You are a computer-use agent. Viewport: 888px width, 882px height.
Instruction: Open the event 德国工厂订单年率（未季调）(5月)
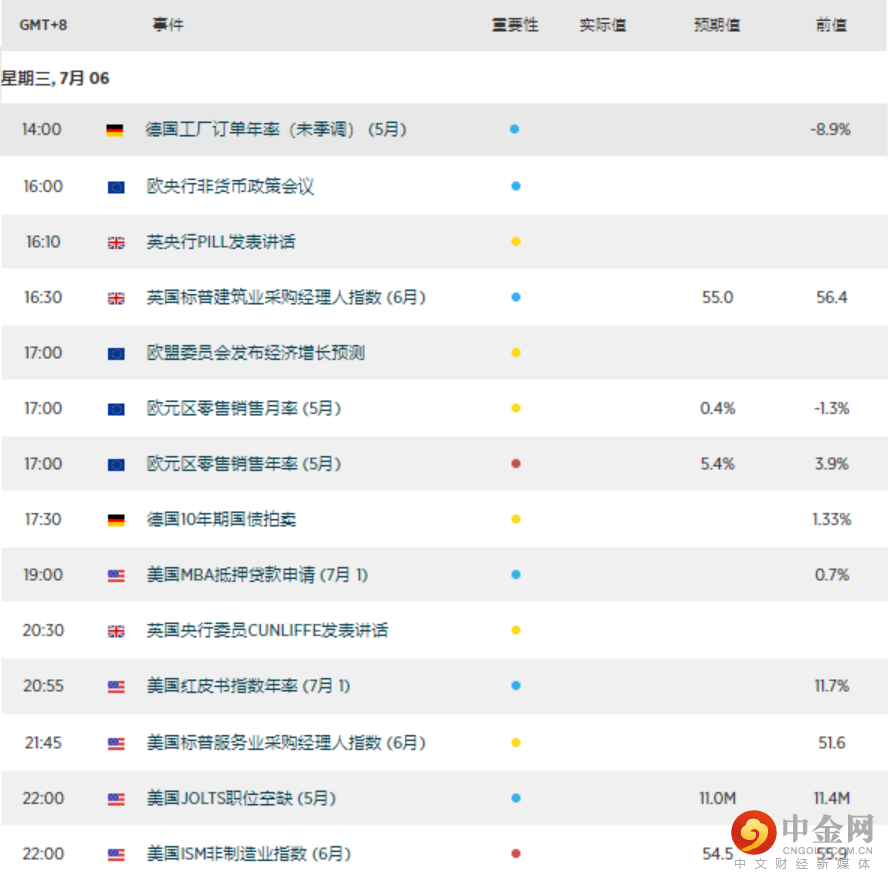point(276,130)
